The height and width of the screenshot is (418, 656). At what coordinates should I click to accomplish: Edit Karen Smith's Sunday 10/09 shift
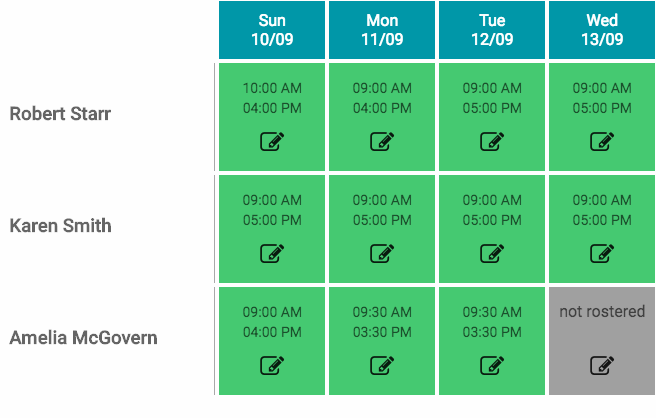271,253
